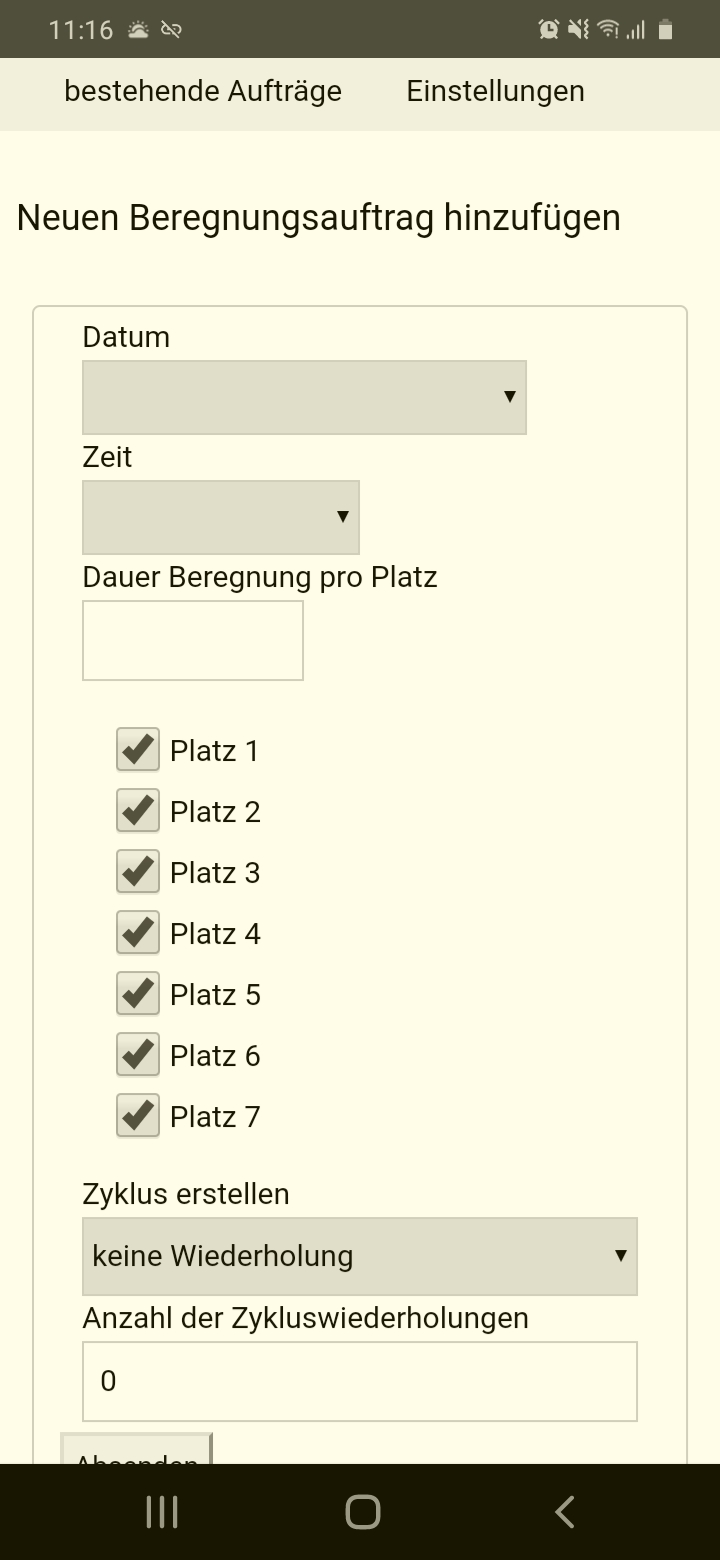Screen dimensions: 720x1560
Task: Tap the Android recent apps icon
Action: 162,1512
